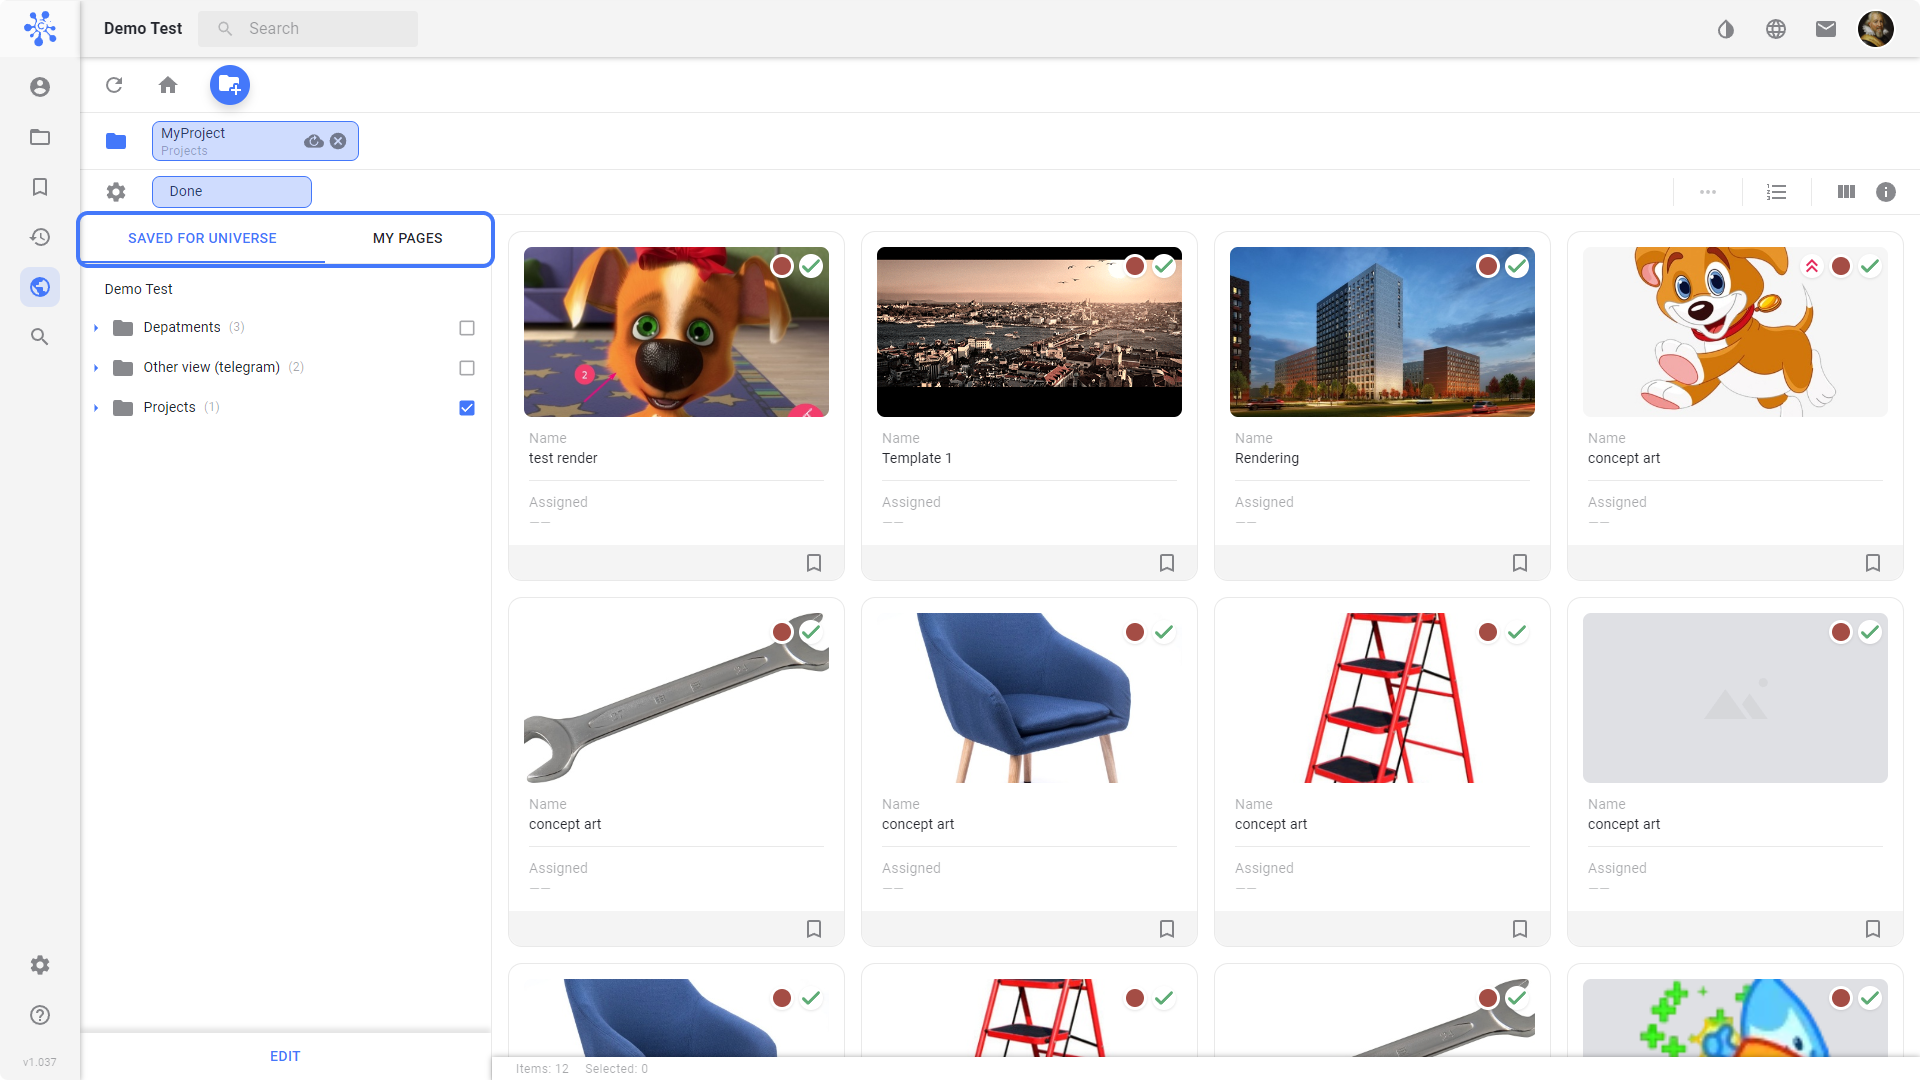Toggle the contrast theme icon
The height and width of the screenshot is (1080, 1920).
coord(1726,29)
